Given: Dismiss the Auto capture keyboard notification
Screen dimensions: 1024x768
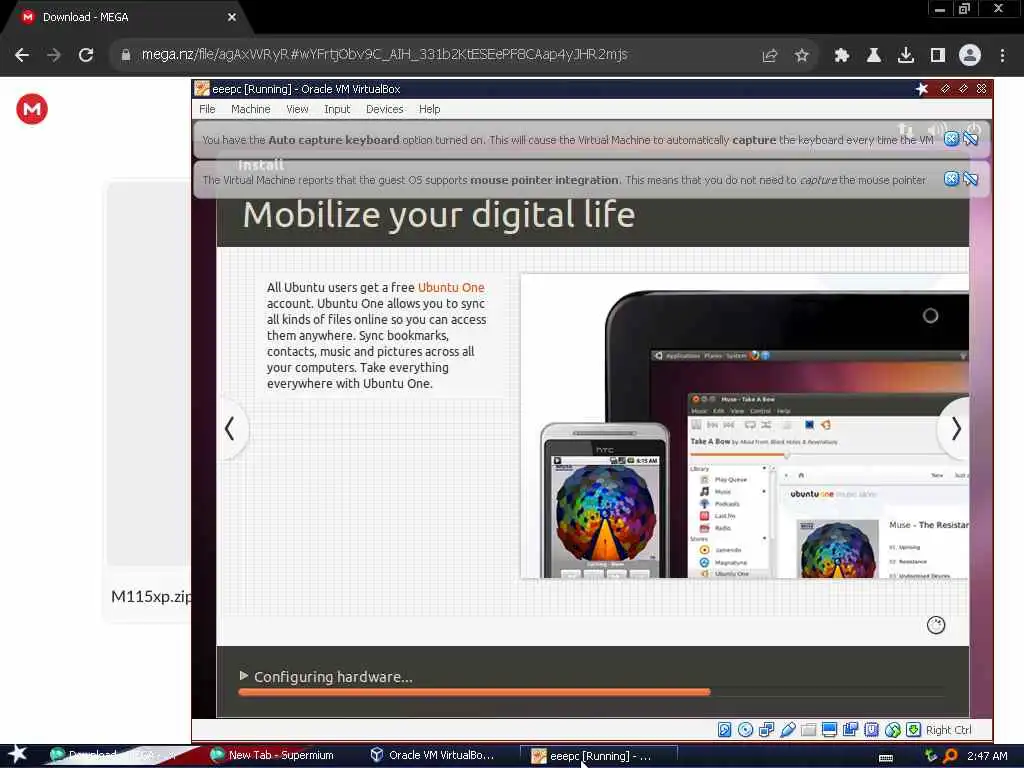Looking at the screenshot, I should tap(952, 139).
